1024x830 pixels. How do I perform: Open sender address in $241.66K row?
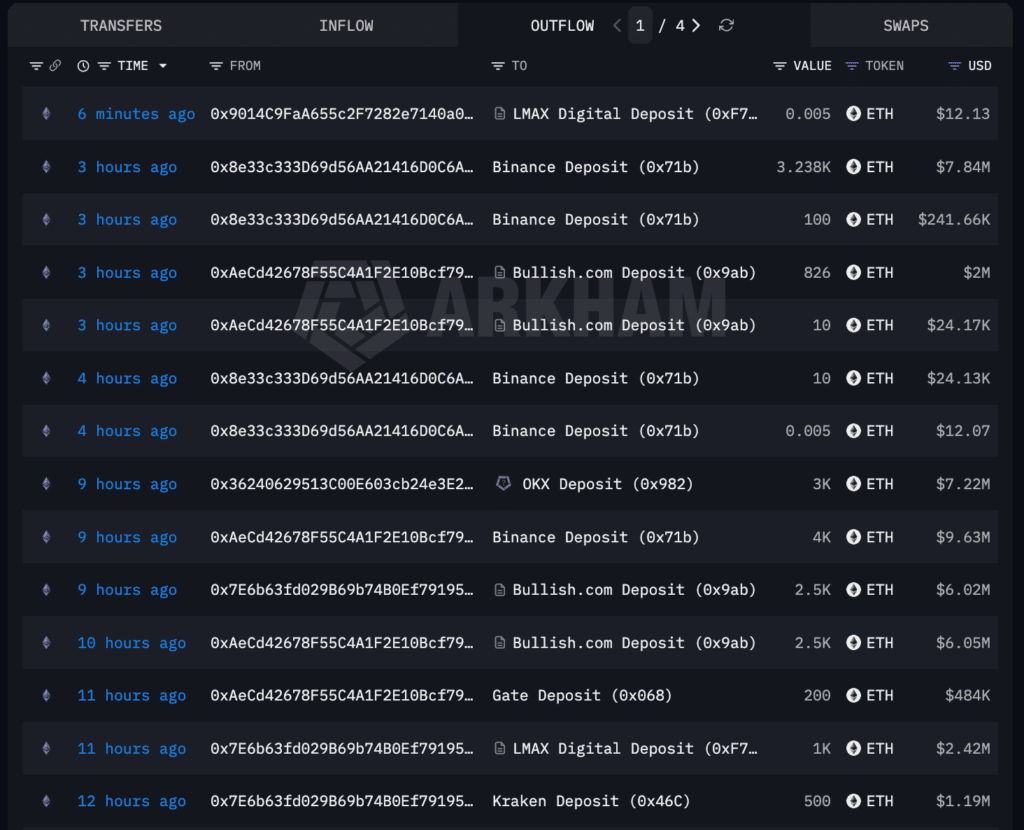pyautogui.click(x=342, y=219)
